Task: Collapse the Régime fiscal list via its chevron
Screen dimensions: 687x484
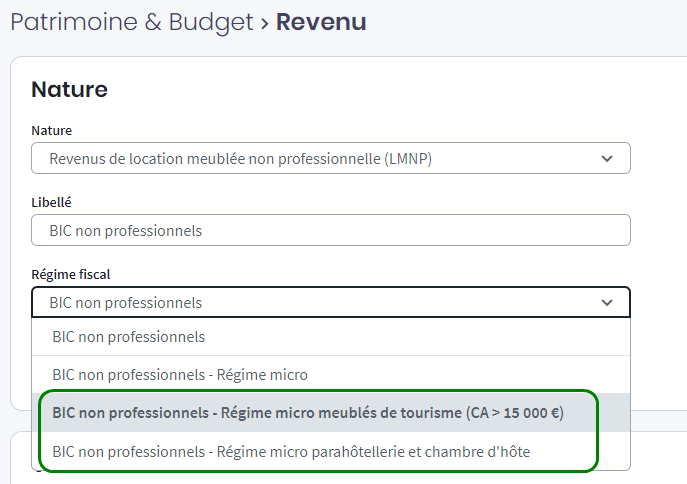Action: [x=606, y=302]
